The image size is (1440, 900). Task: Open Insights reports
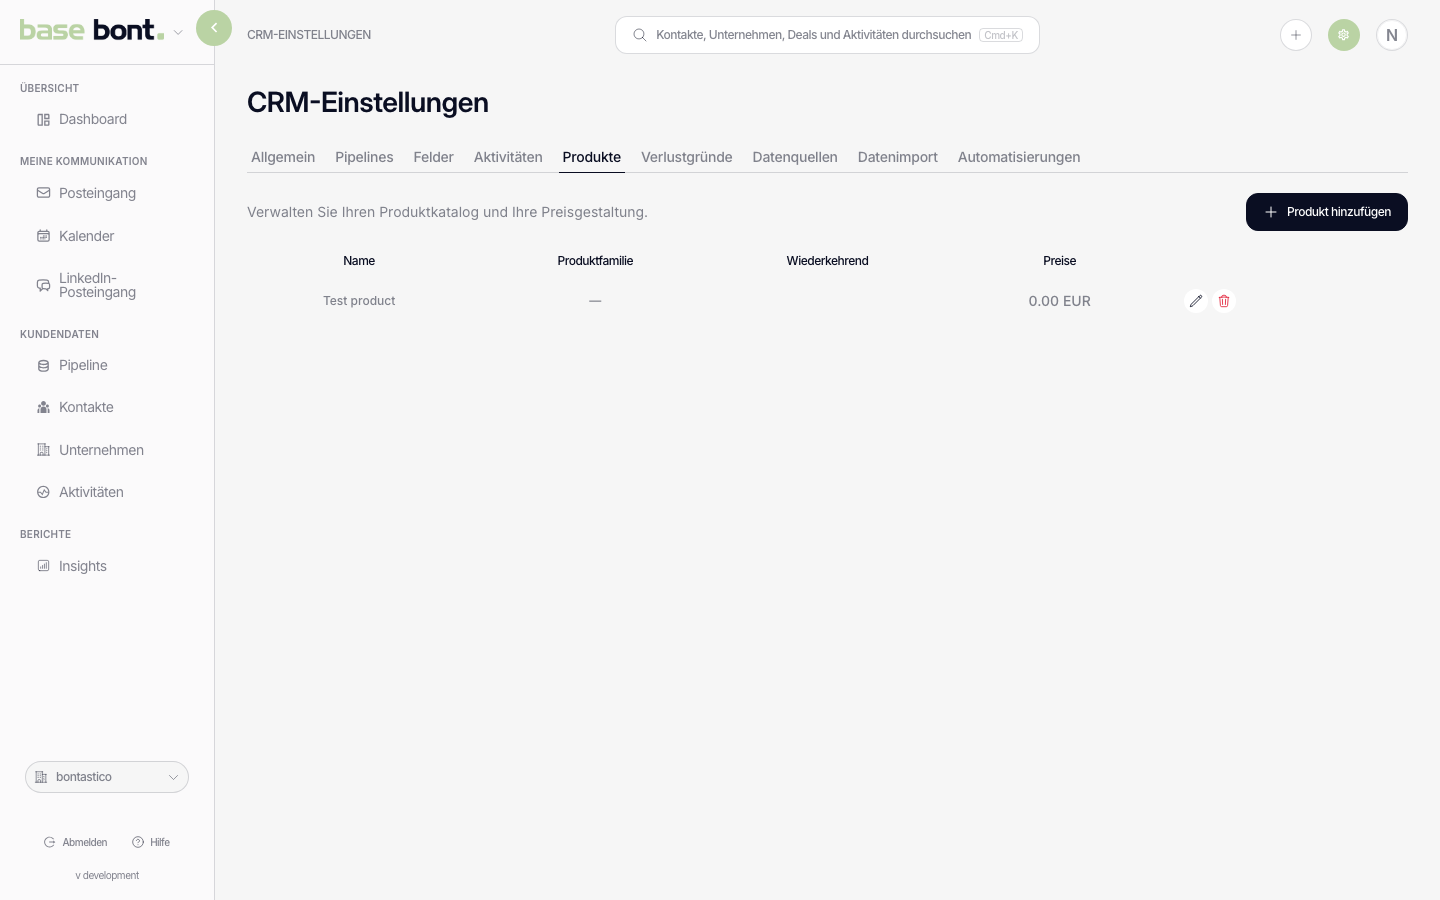(x=82, y=566)
